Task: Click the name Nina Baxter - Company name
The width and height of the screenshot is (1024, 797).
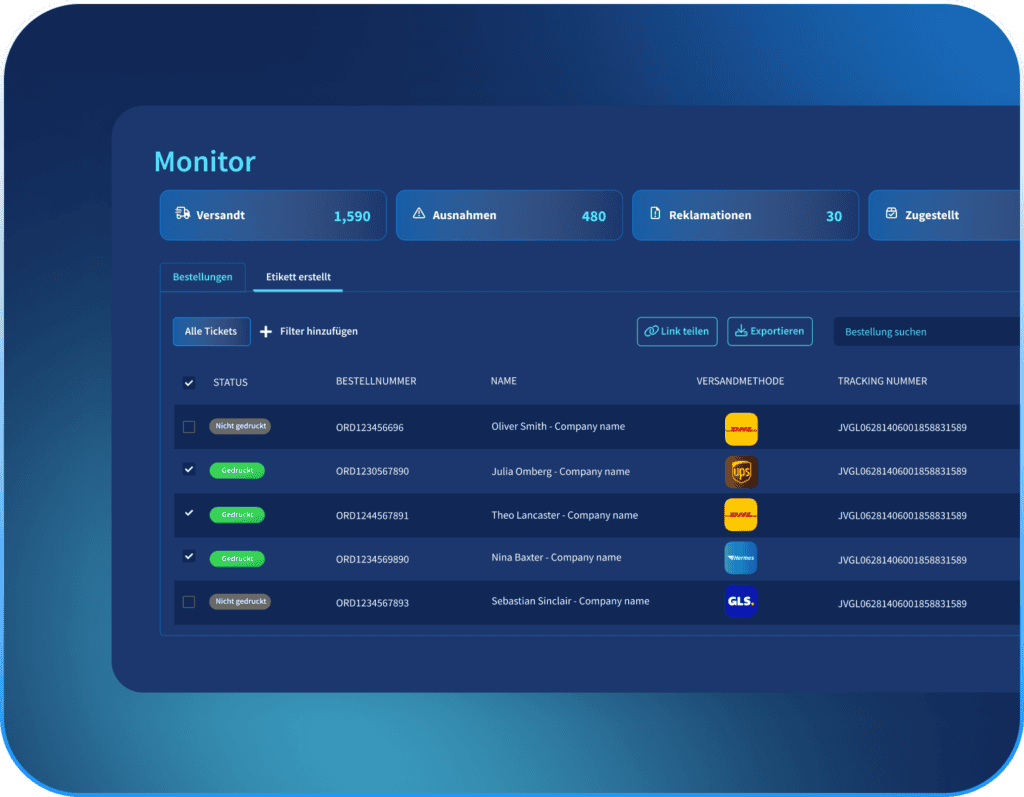Action: point(556,558)
